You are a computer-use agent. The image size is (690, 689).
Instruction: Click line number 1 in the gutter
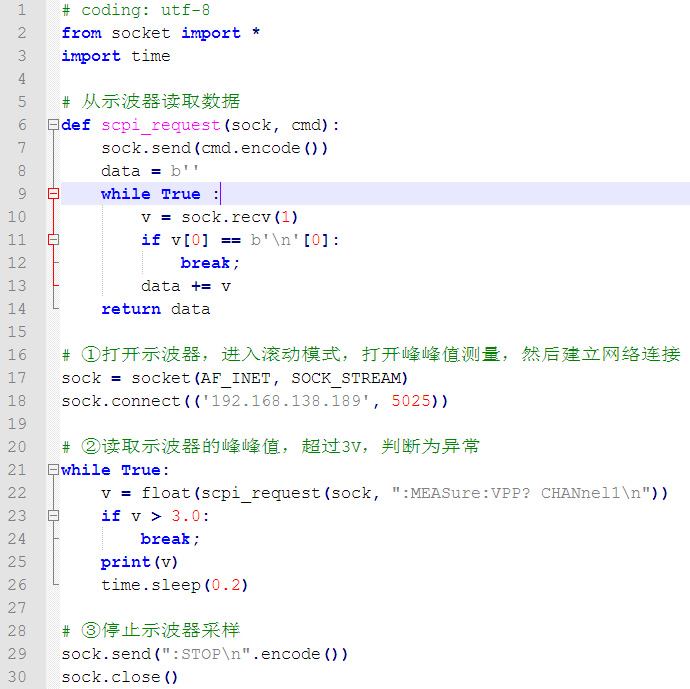(x=22, y=10)
